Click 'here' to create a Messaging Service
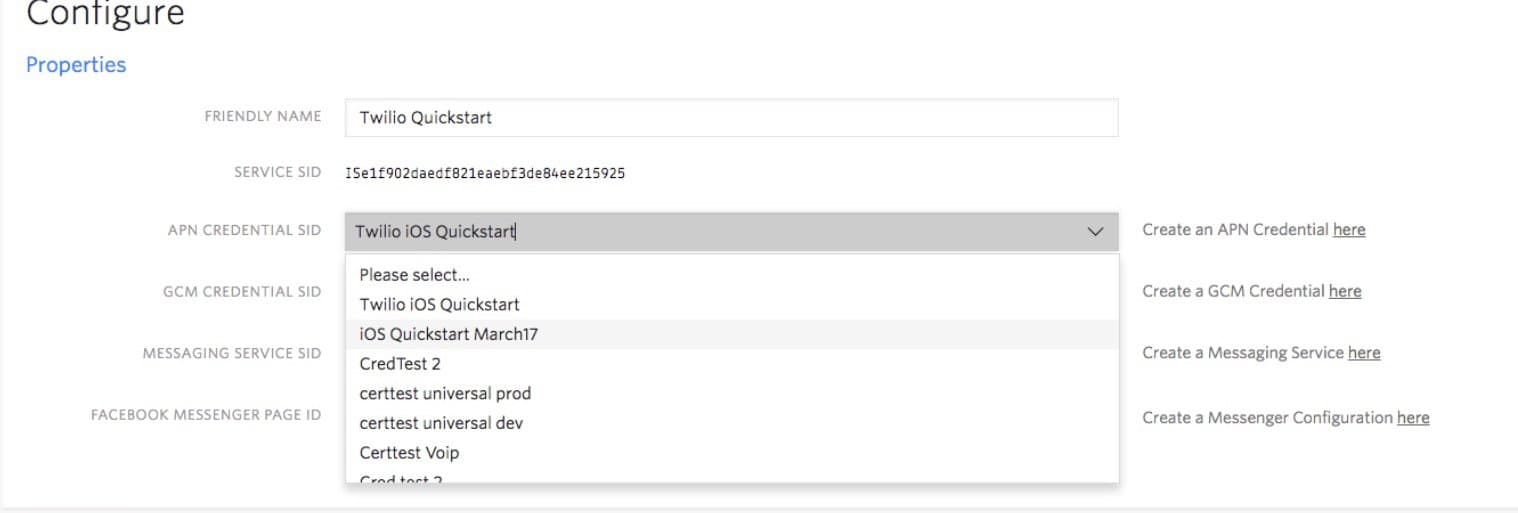This screenshot has height=513, width=1518. click(1363, 353)
